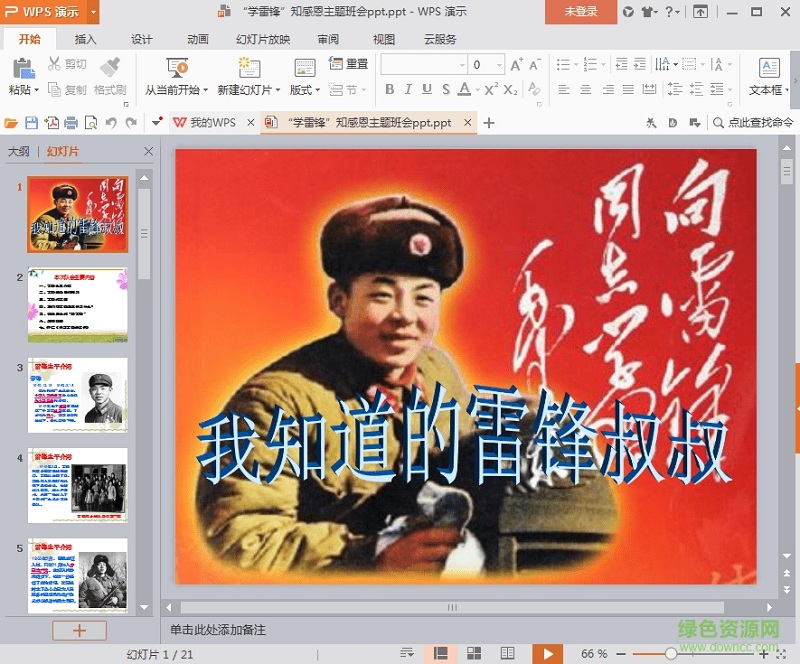This screenshot has width=800, height=664.
Task: Select slide 3 thumbnail
Action: coord(78,395)
